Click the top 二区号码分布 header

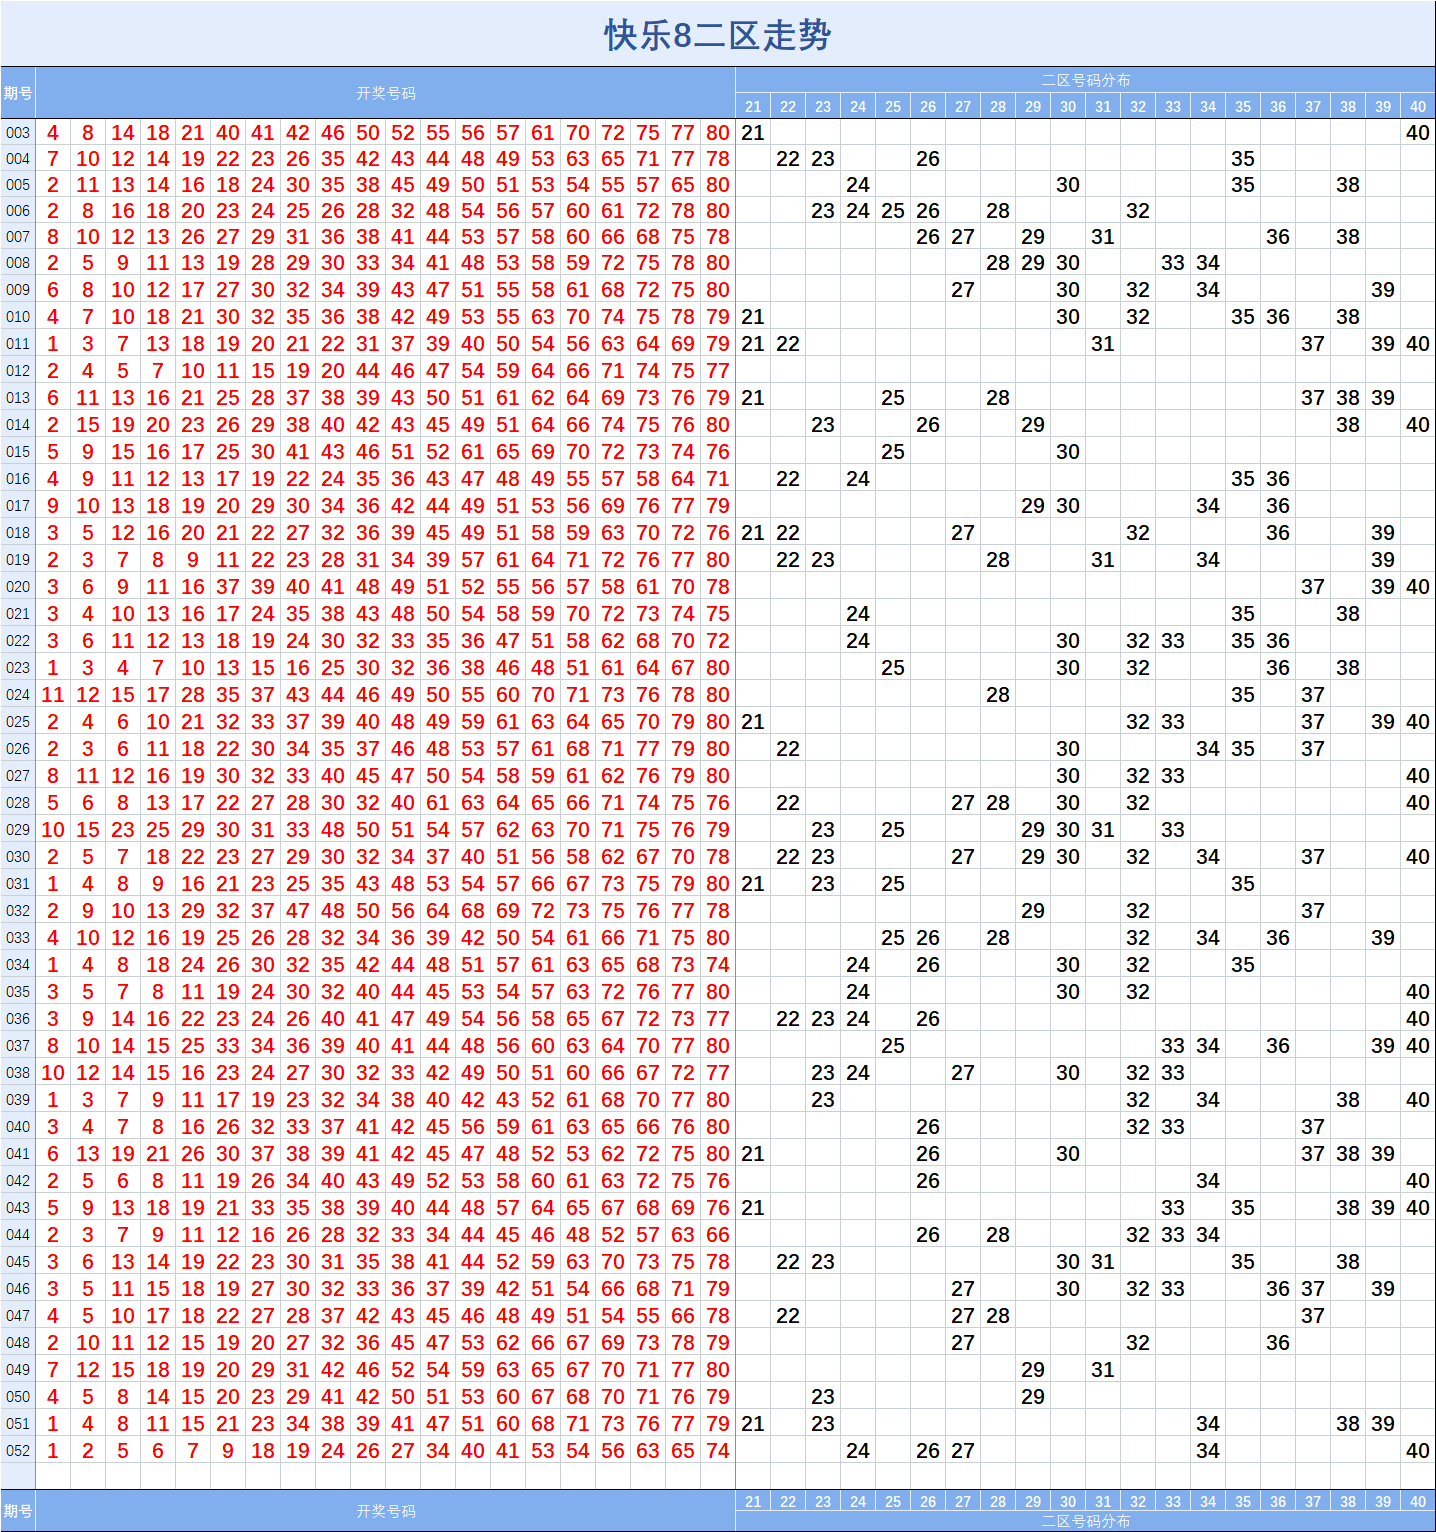coord(1086,80)
